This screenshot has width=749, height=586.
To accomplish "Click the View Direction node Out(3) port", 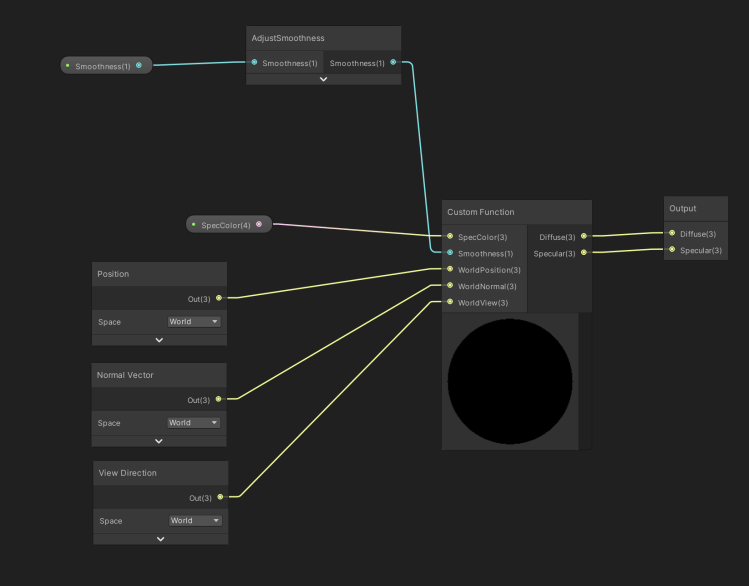I will point(219,497).
